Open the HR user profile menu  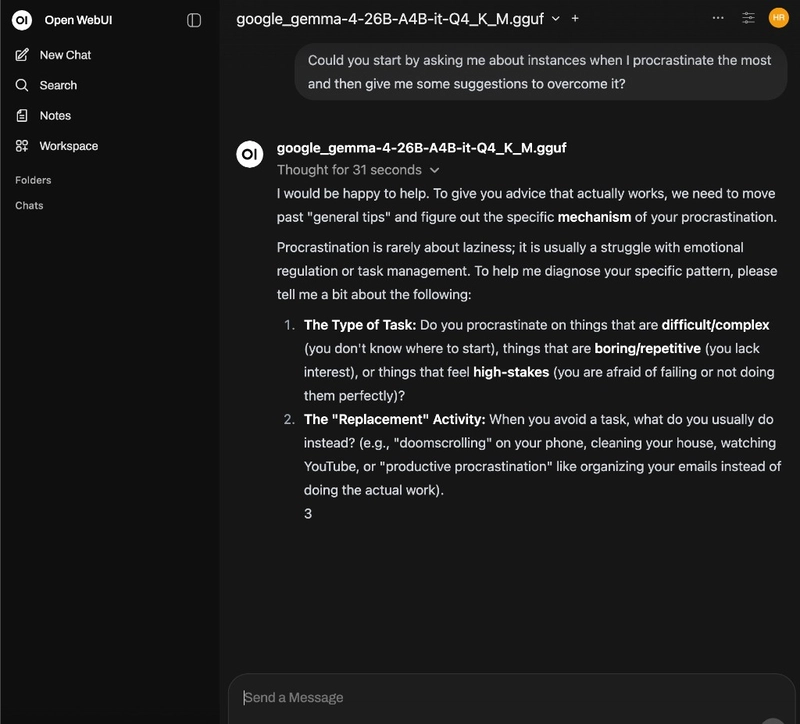[778, 18]
